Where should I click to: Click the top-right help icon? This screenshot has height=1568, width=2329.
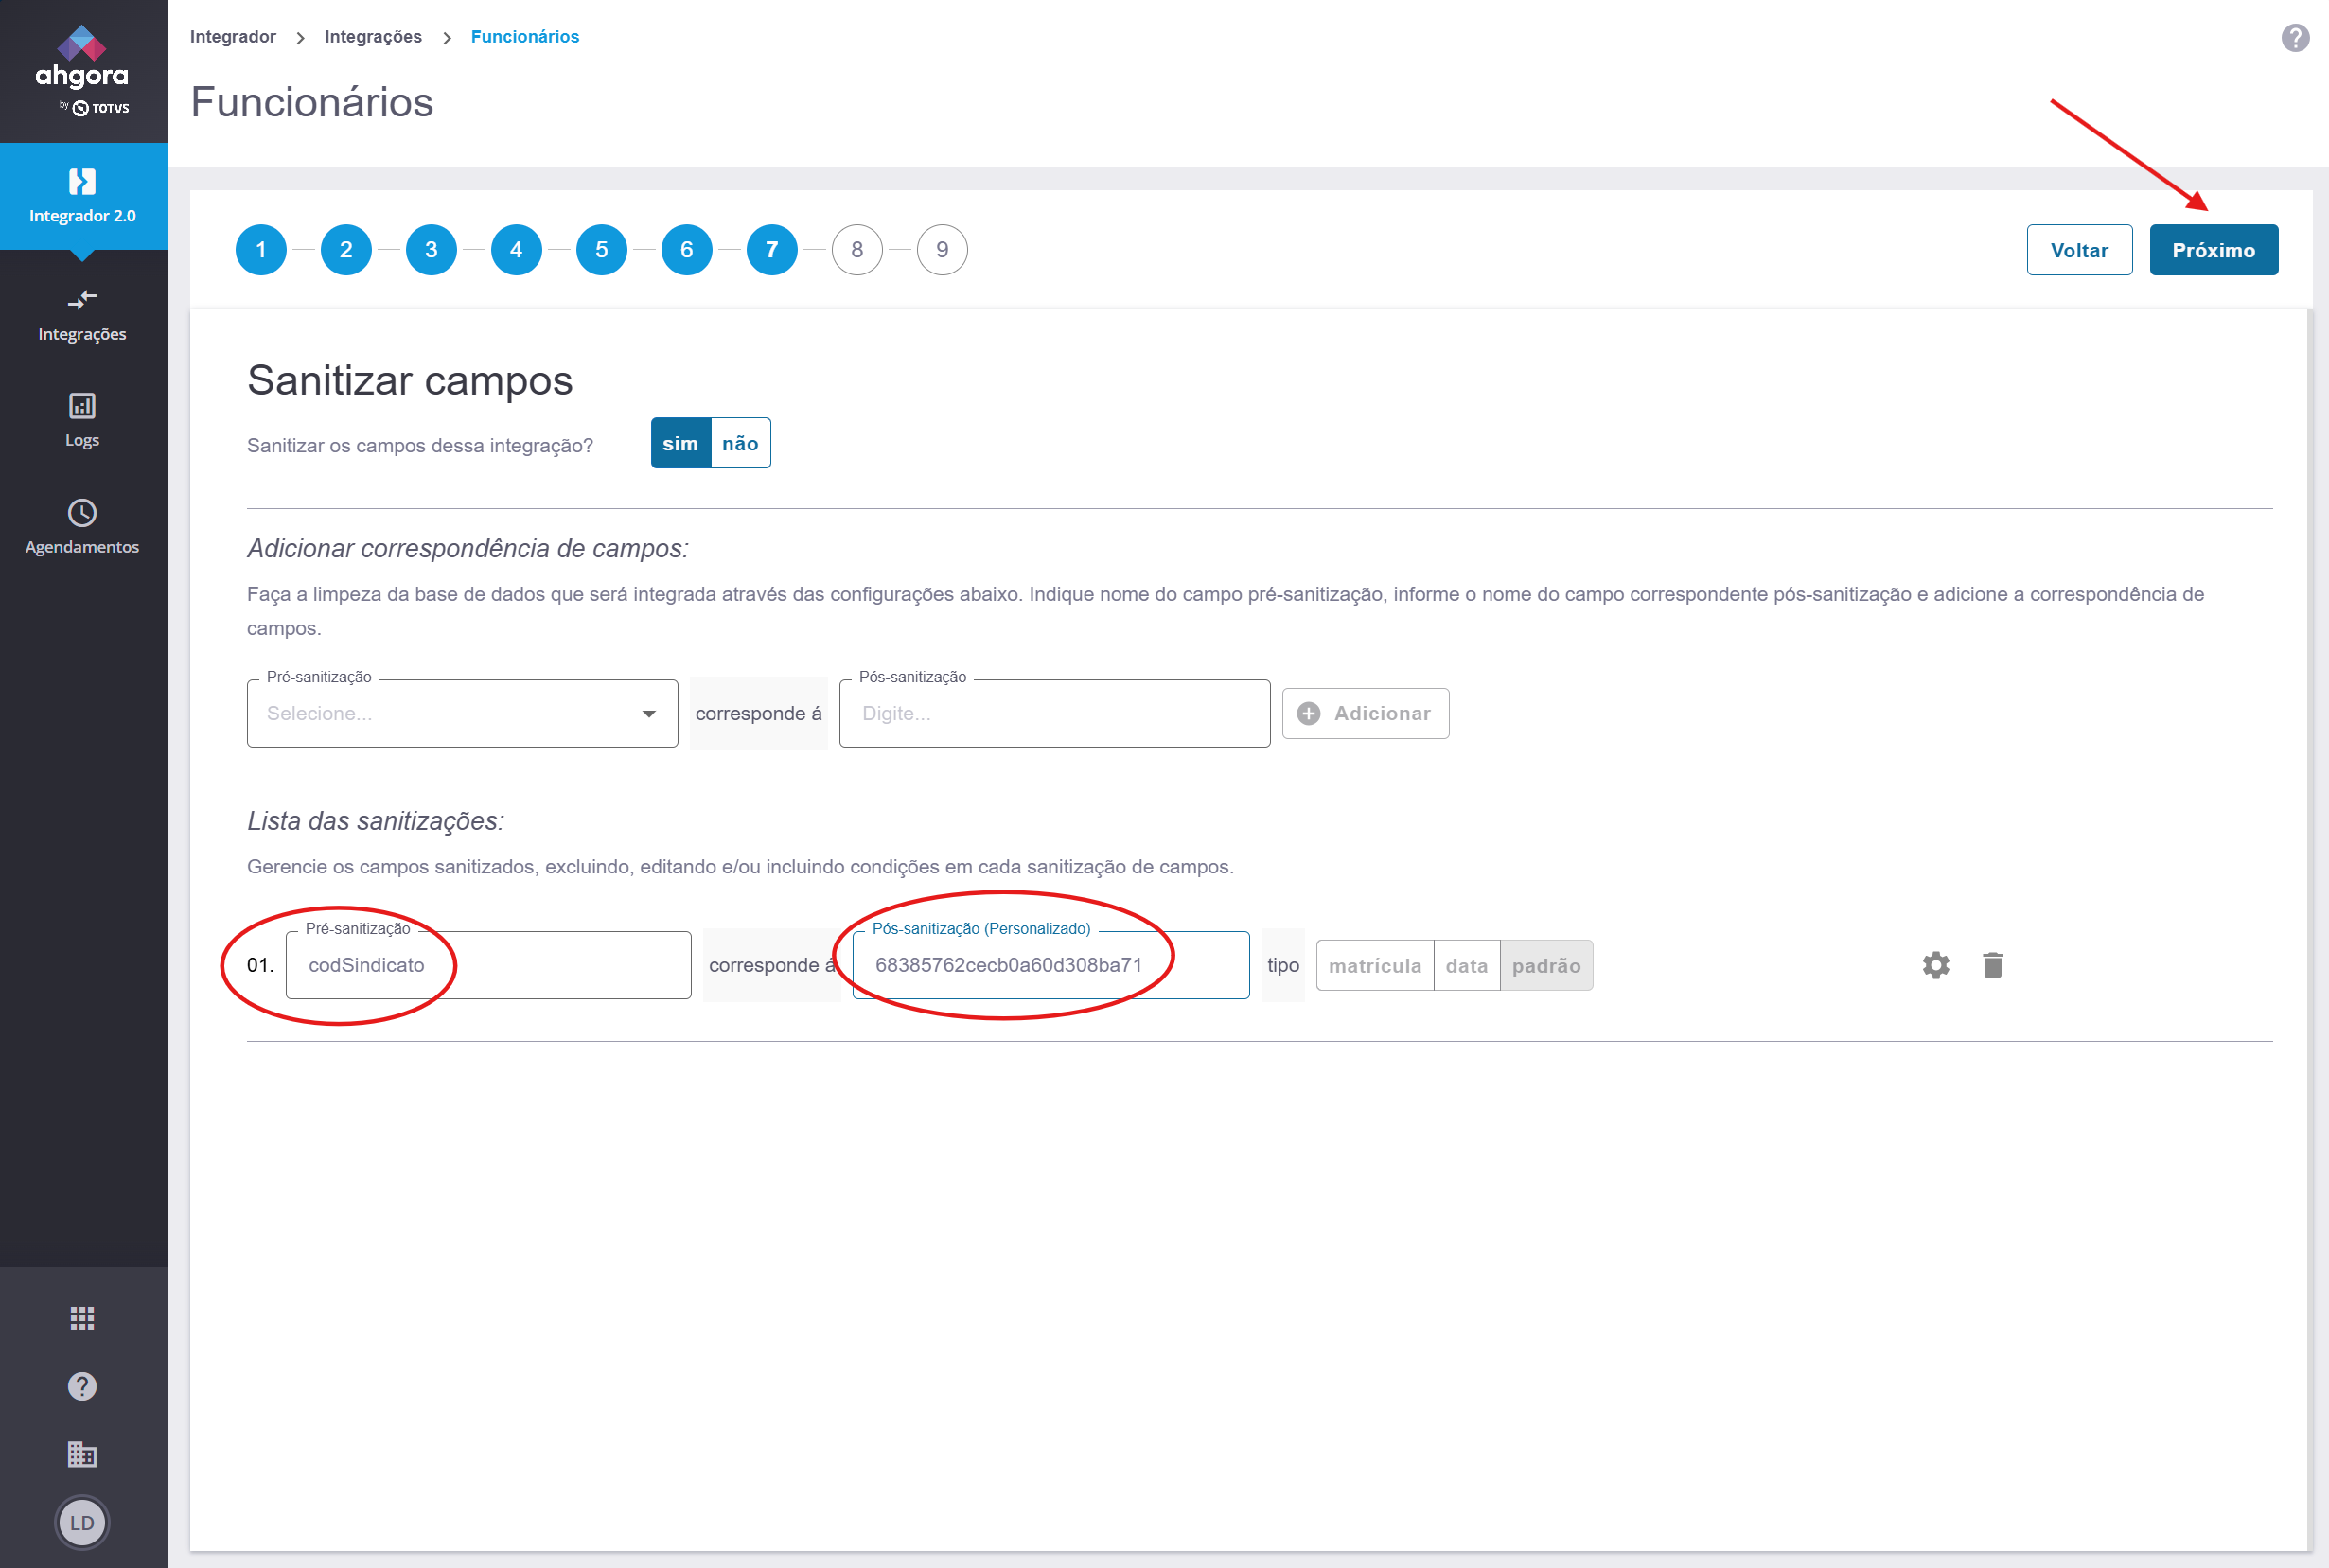click(2295, 38)
